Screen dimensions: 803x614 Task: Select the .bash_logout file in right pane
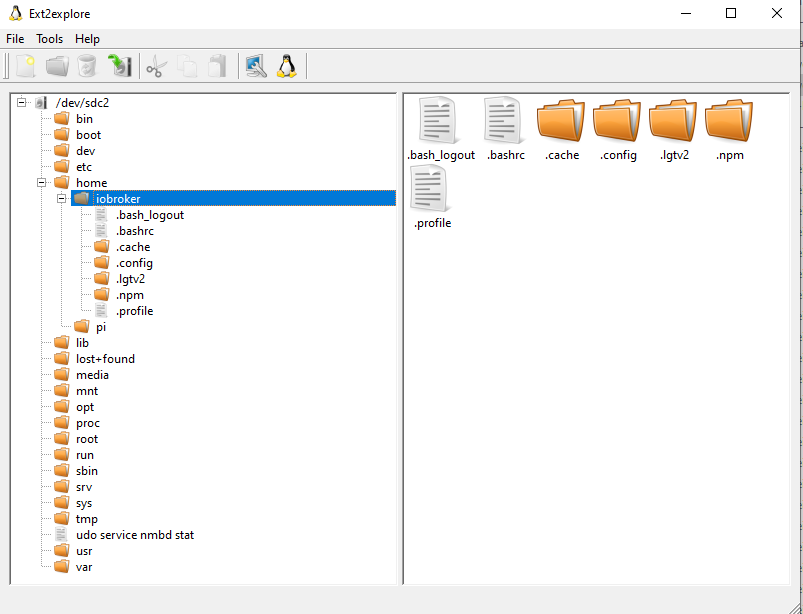440,130
